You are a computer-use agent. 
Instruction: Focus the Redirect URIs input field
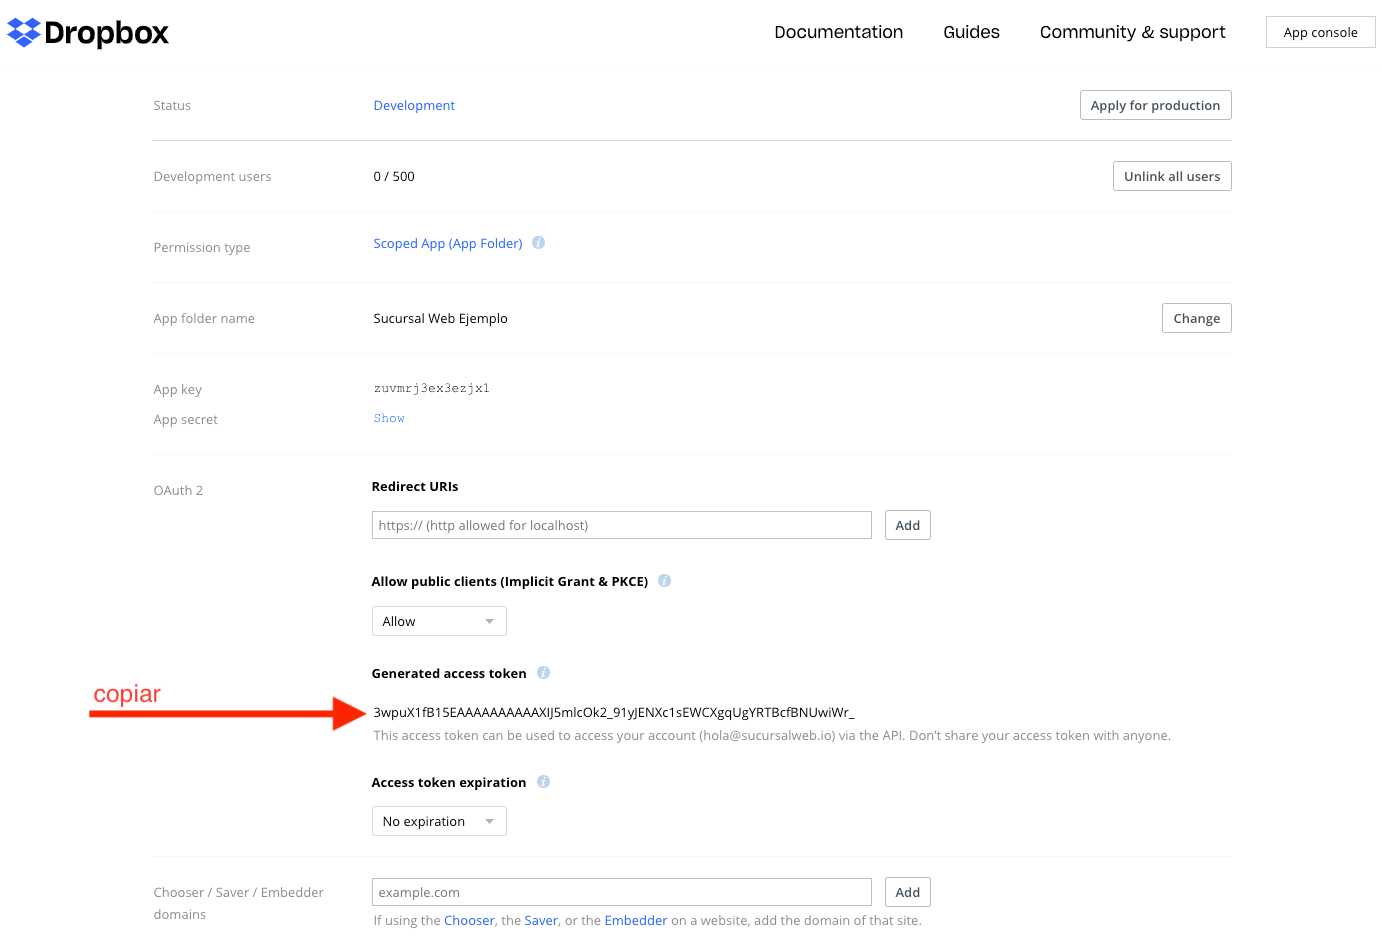[x=621, y=525]
